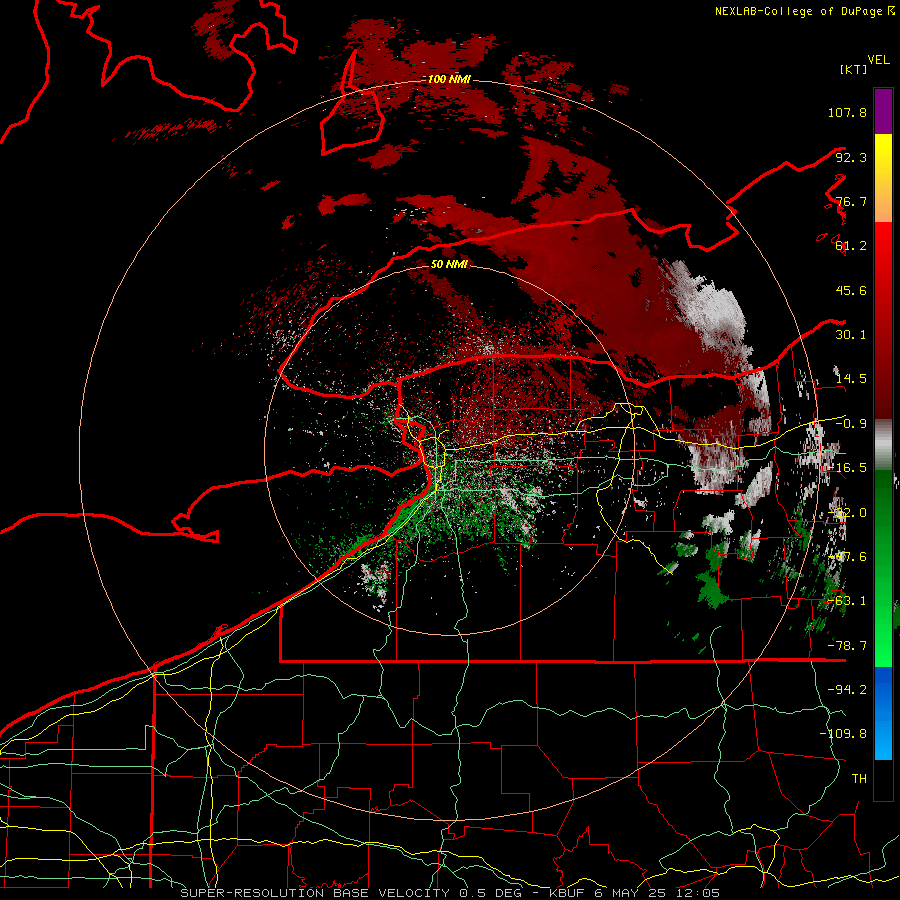Screen dimensions: 900x900
Task: Click the [KT] units label
Action: click(x=853, y=69)
